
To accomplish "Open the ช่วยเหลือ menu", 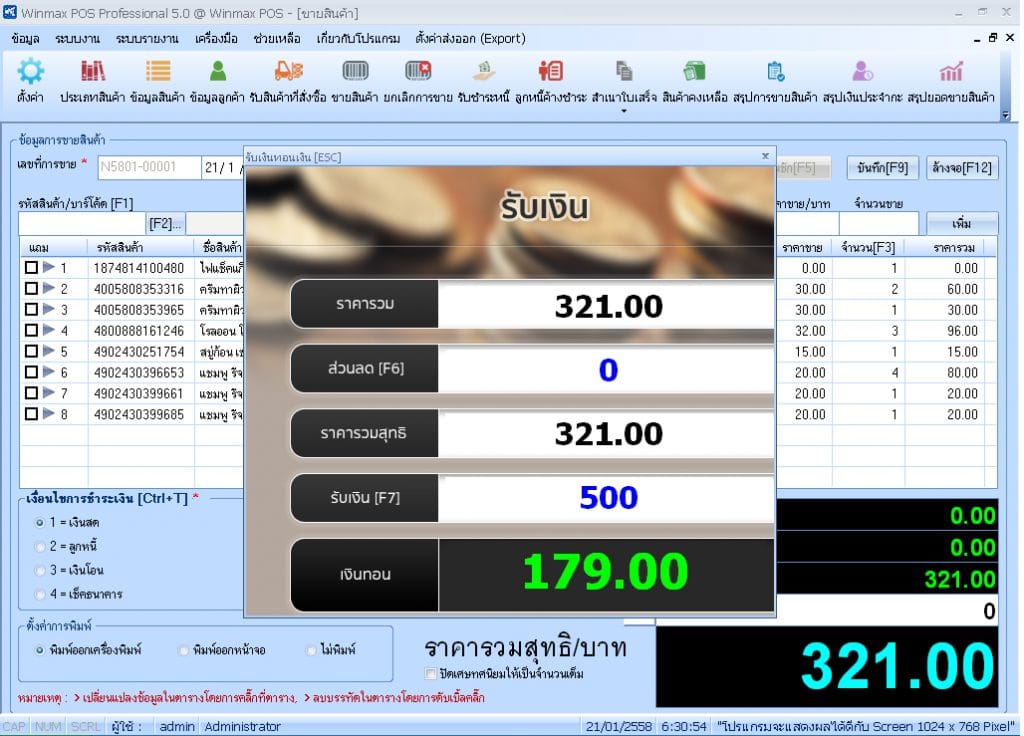I will [x=277, y=39].
